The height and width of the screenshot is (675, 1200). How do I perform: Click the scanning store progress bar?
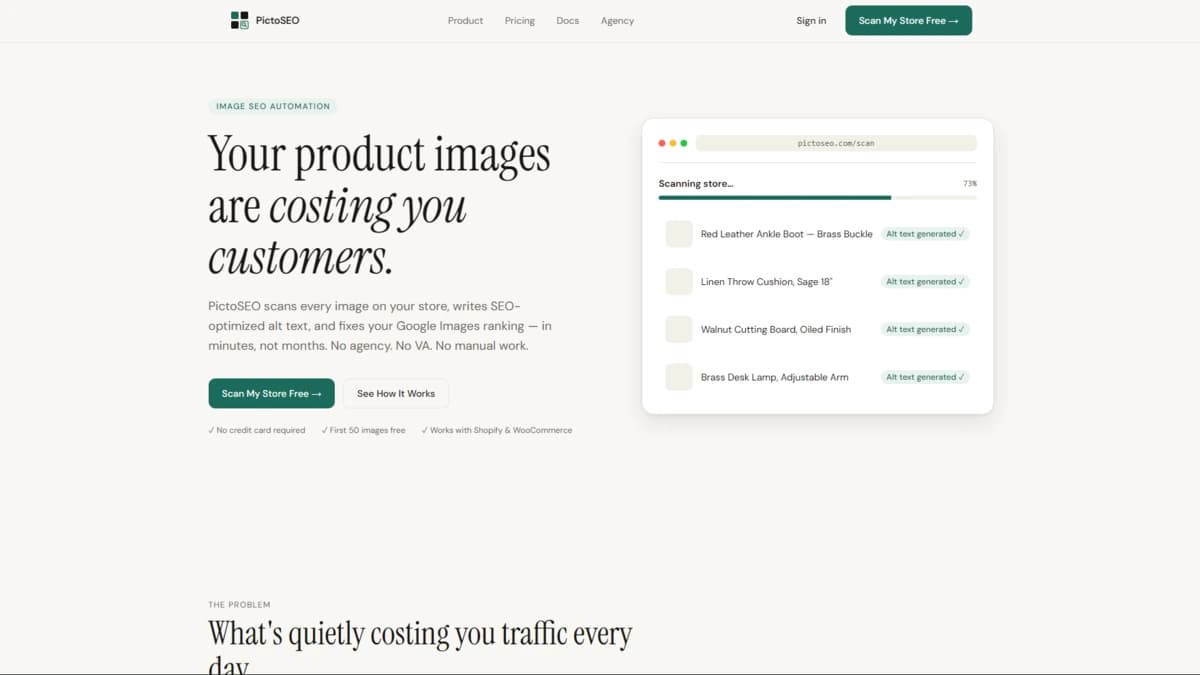[x=817, y=198]
